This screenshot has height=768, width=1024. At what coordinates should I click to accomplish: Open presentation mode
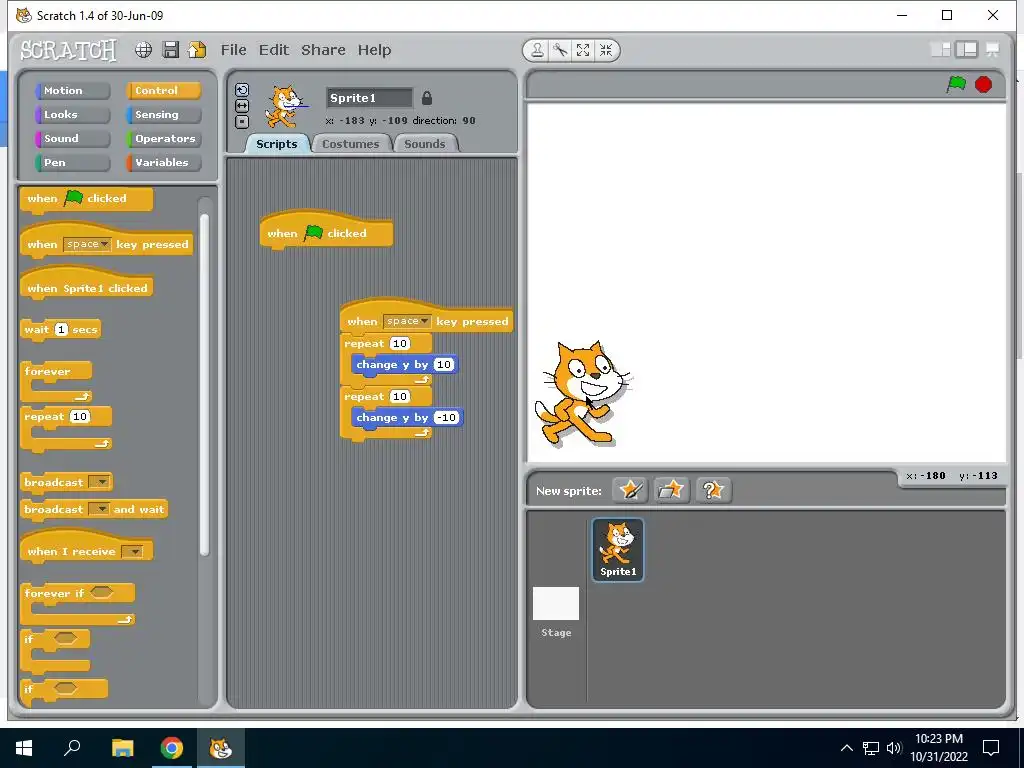pos(993,50)
